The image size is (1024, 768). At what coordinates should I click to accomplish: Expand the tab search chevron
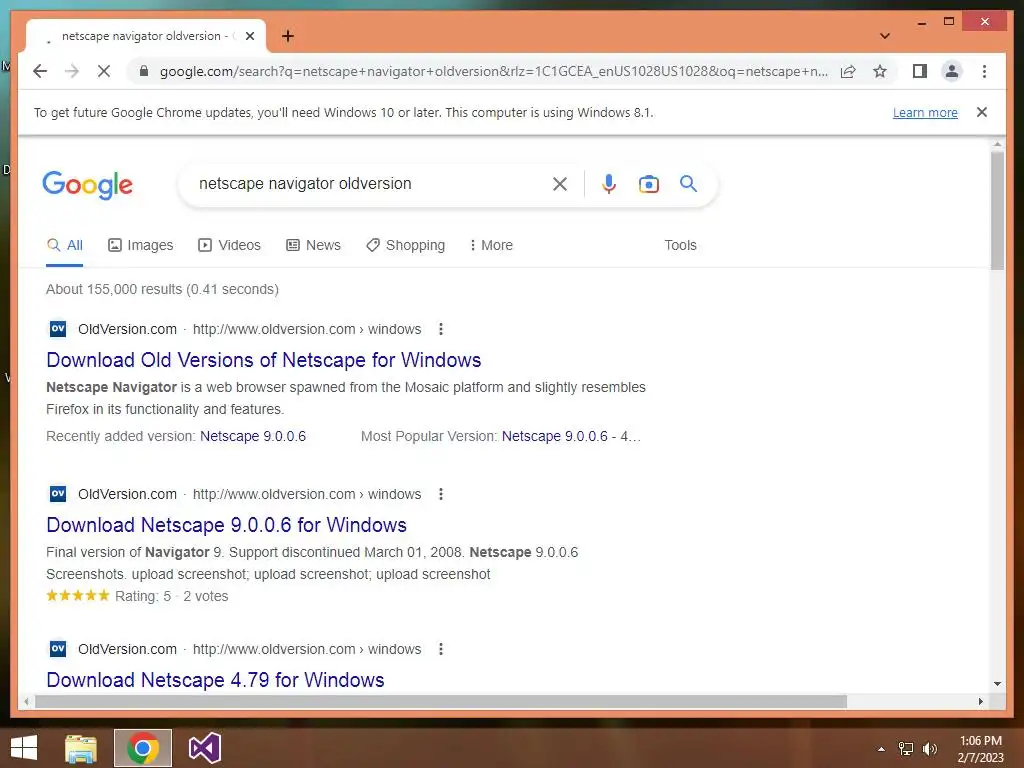(x=884, y=36)
